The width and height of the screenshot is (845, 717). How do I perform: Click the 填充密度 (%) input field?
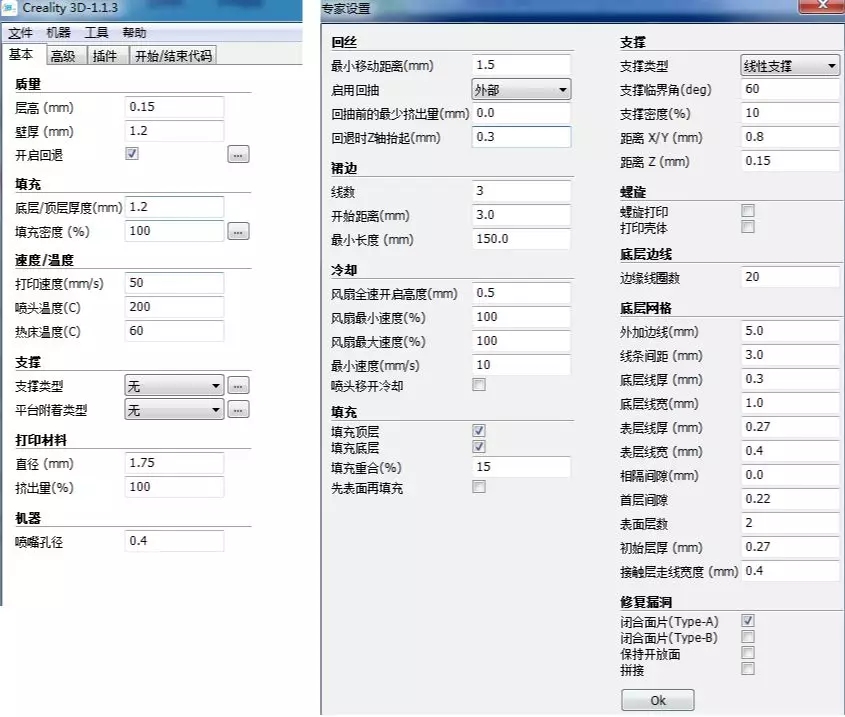(174, 231)
